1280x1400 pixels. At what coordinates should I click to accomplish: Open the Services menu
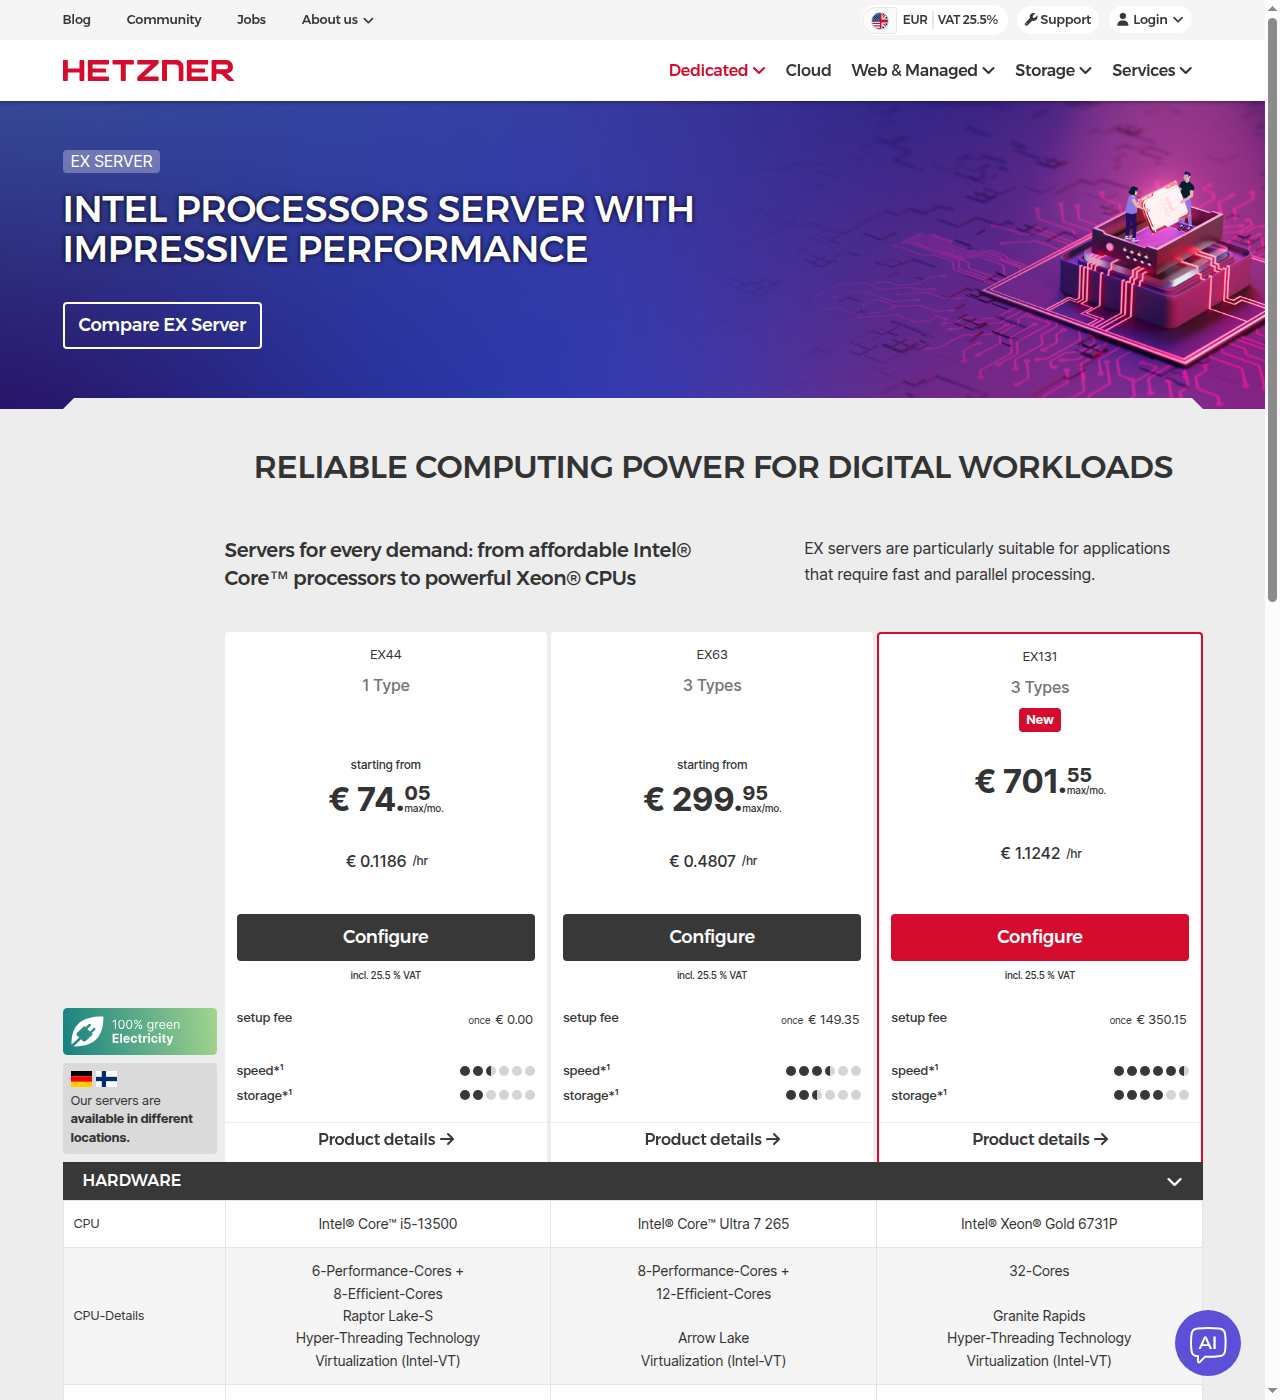pyautogui.click(x=1152, y=70)
